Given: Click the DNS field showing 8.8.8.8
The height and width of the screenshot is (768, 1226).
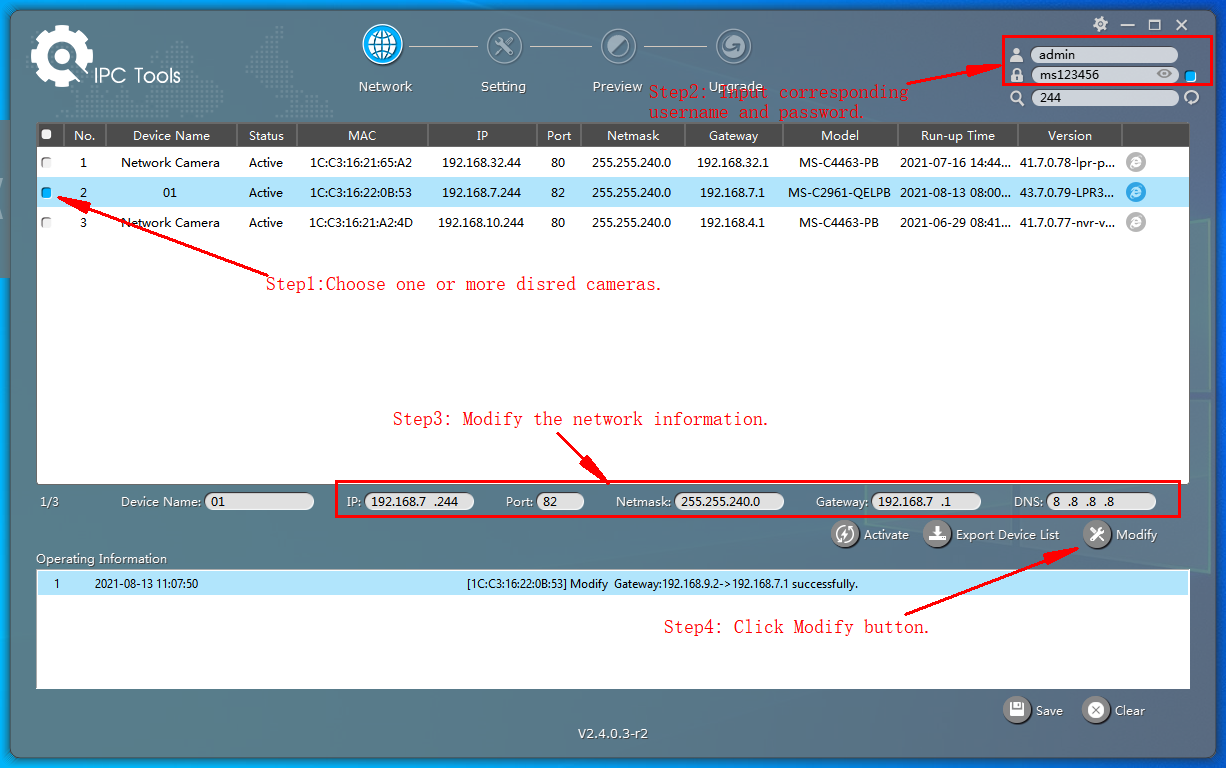Looking at the screenshot, I should [x=1101, y=502].
